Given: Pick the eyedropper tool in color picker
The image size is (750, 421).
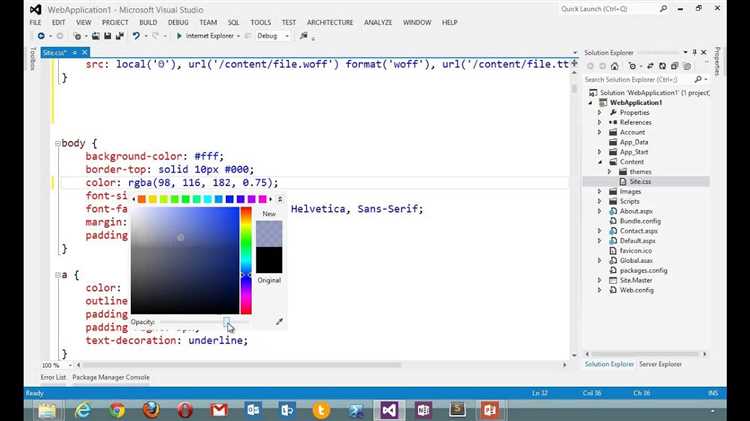Looking at the screenshot, I should (x=279, y=321).
